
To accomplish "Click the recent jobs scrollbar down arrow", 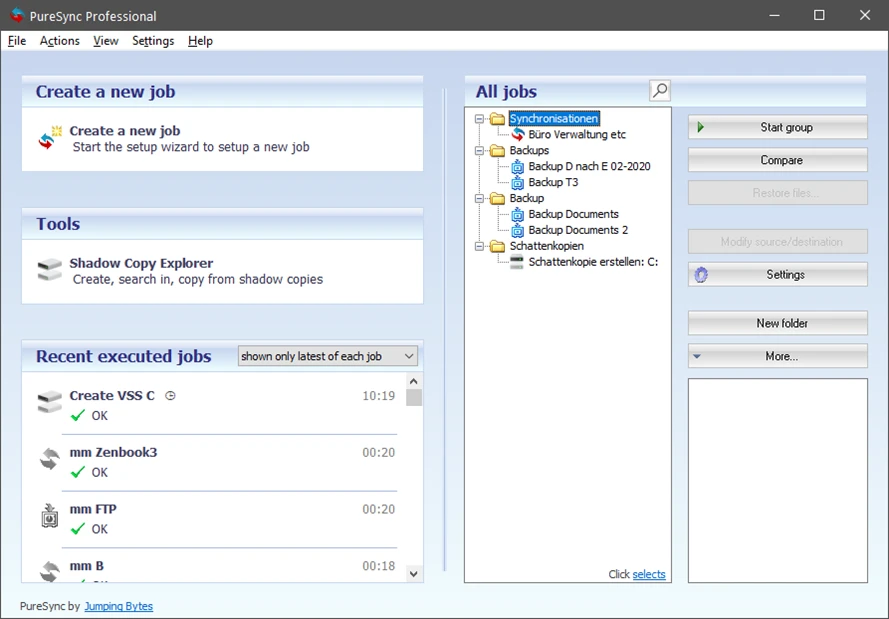I will tap(413, 574).
